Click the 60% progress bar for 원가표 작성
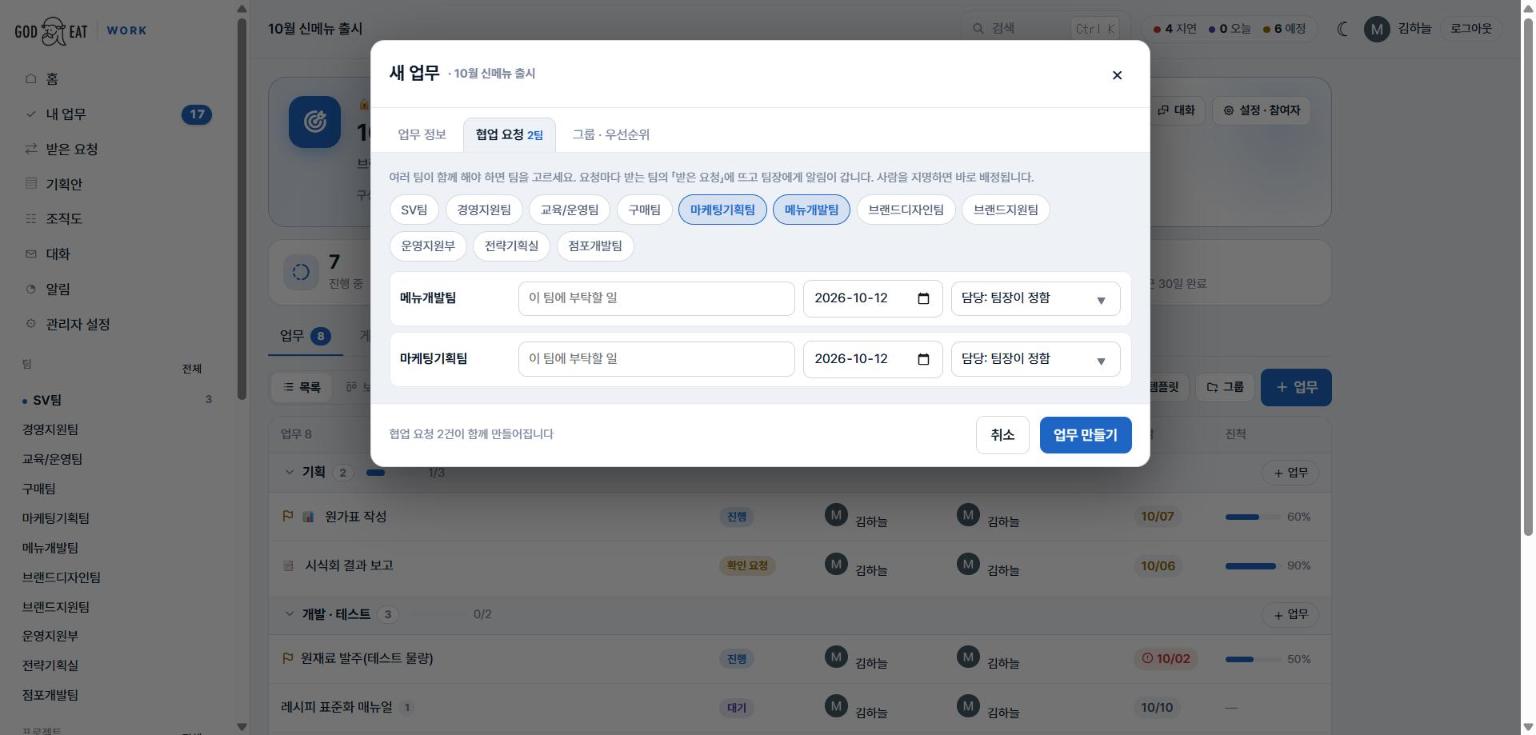 (1252, 517)
